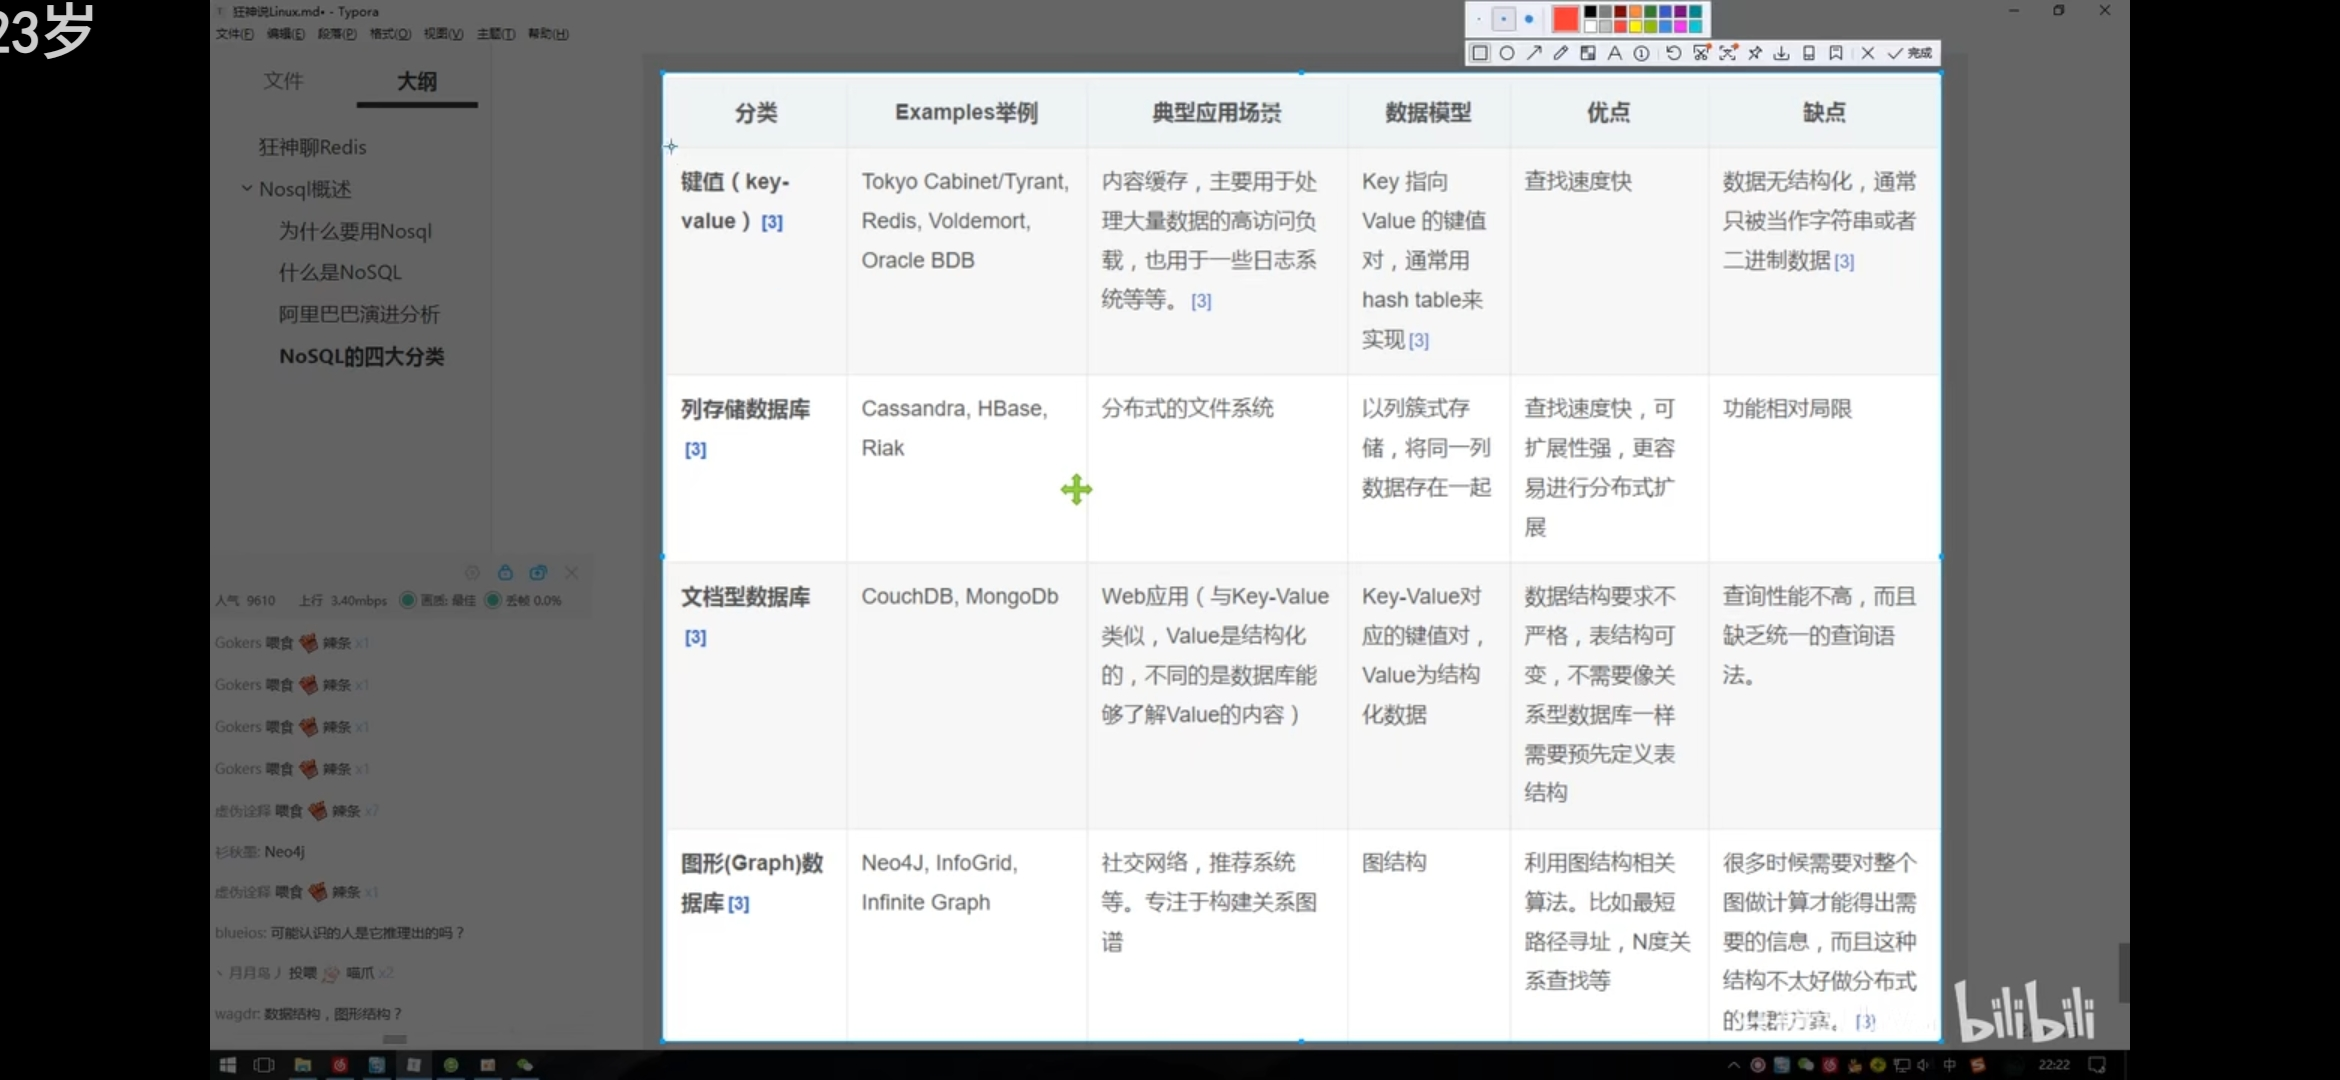Screen dimensions: 2340x1080
Task: Click the phone send icon
Action: [x=1809, y=53]
